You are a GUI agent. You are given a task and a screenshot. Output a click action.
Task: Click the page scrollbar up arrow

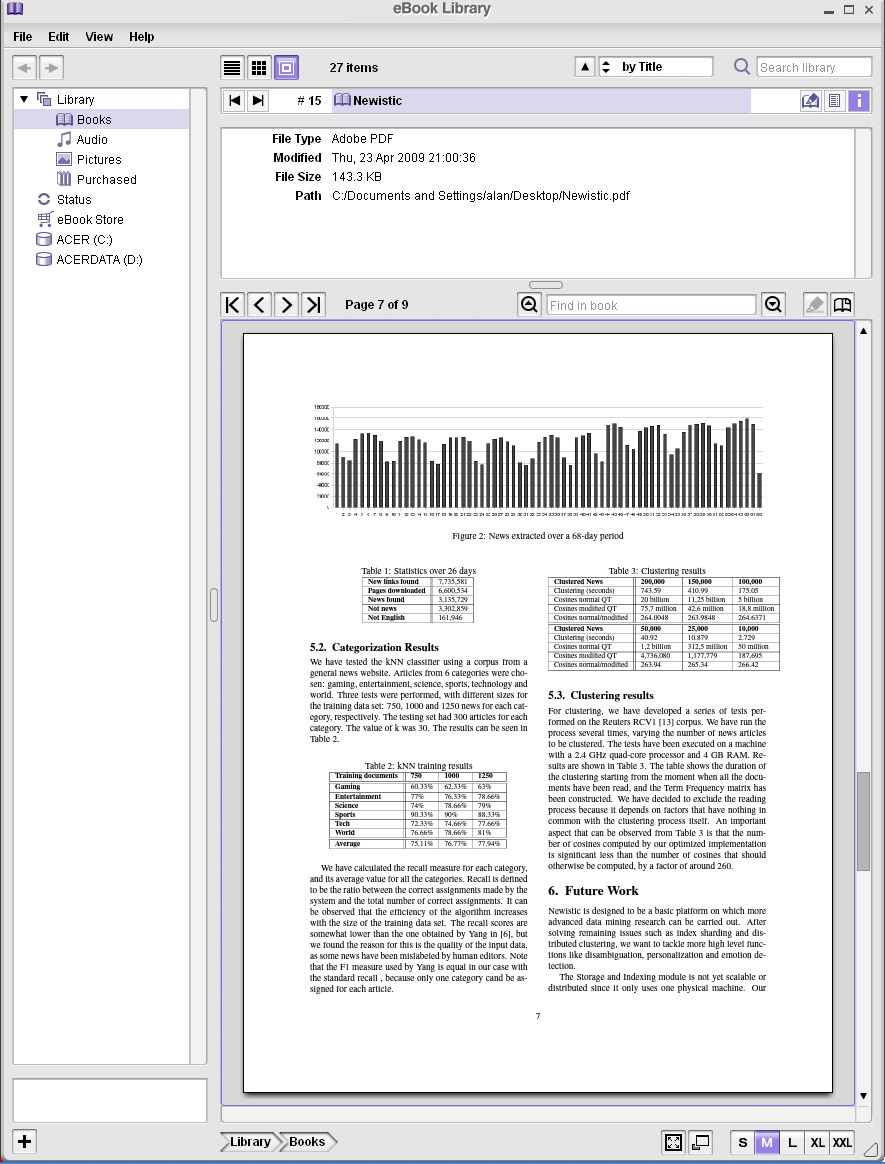point(863,331)
